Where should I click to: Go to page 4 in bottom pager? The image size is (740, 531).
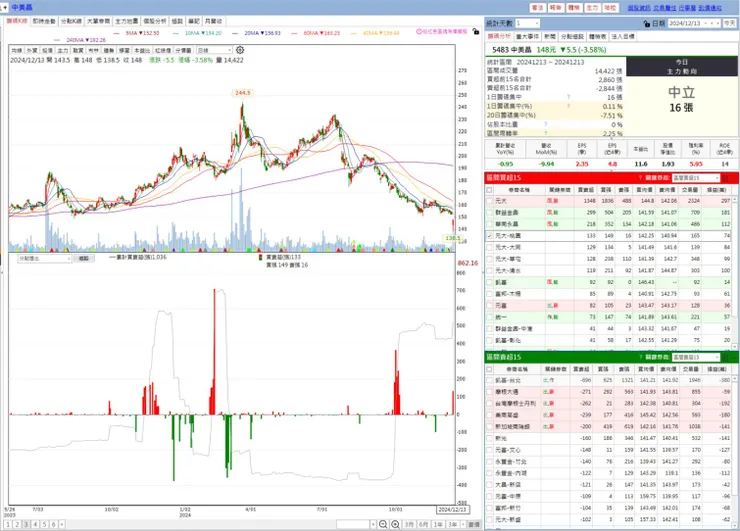coord(35,524)
